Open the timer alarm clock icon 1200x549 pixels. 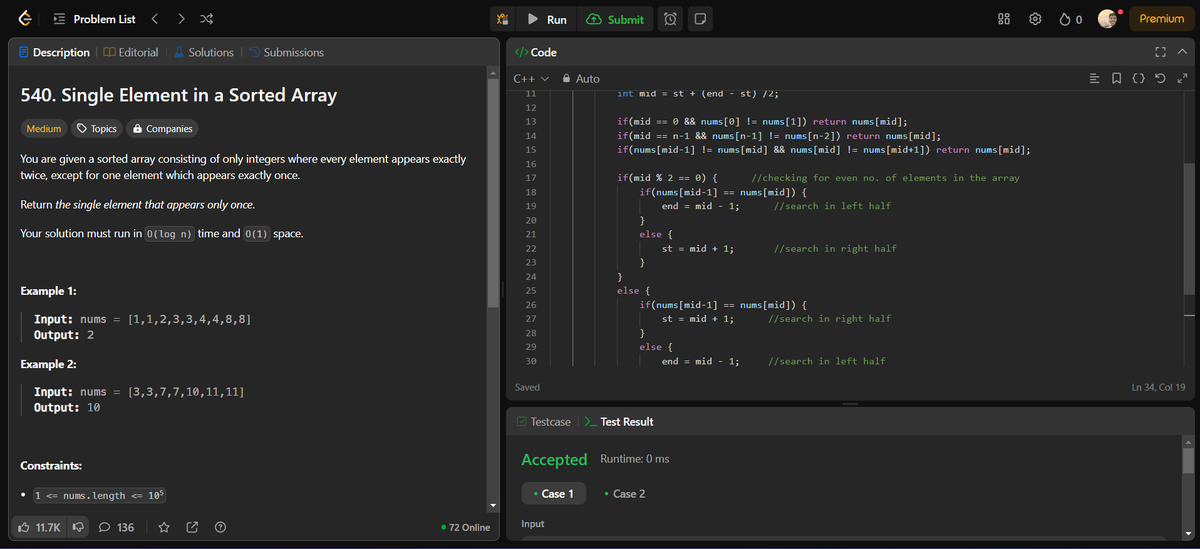tap(672, 19)
